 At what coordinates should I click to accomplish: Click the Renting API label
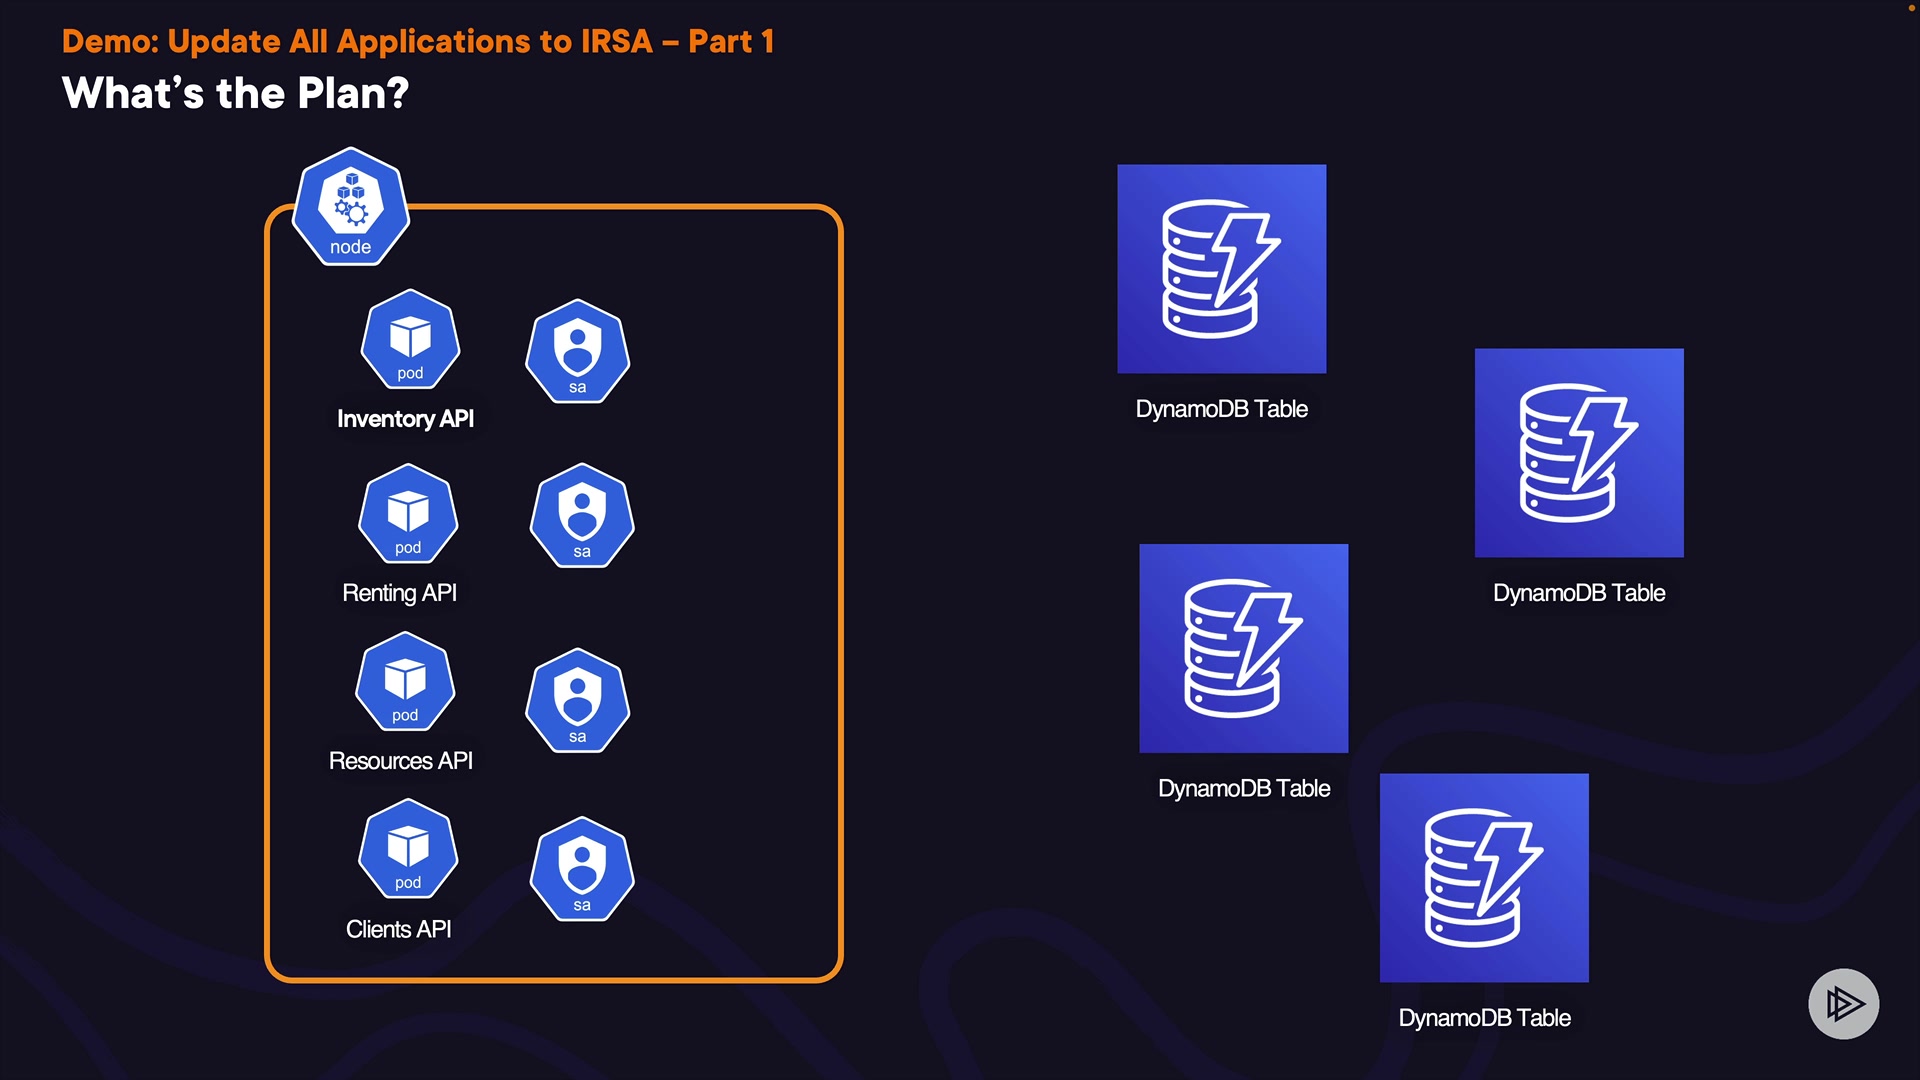tap(399, 593)
